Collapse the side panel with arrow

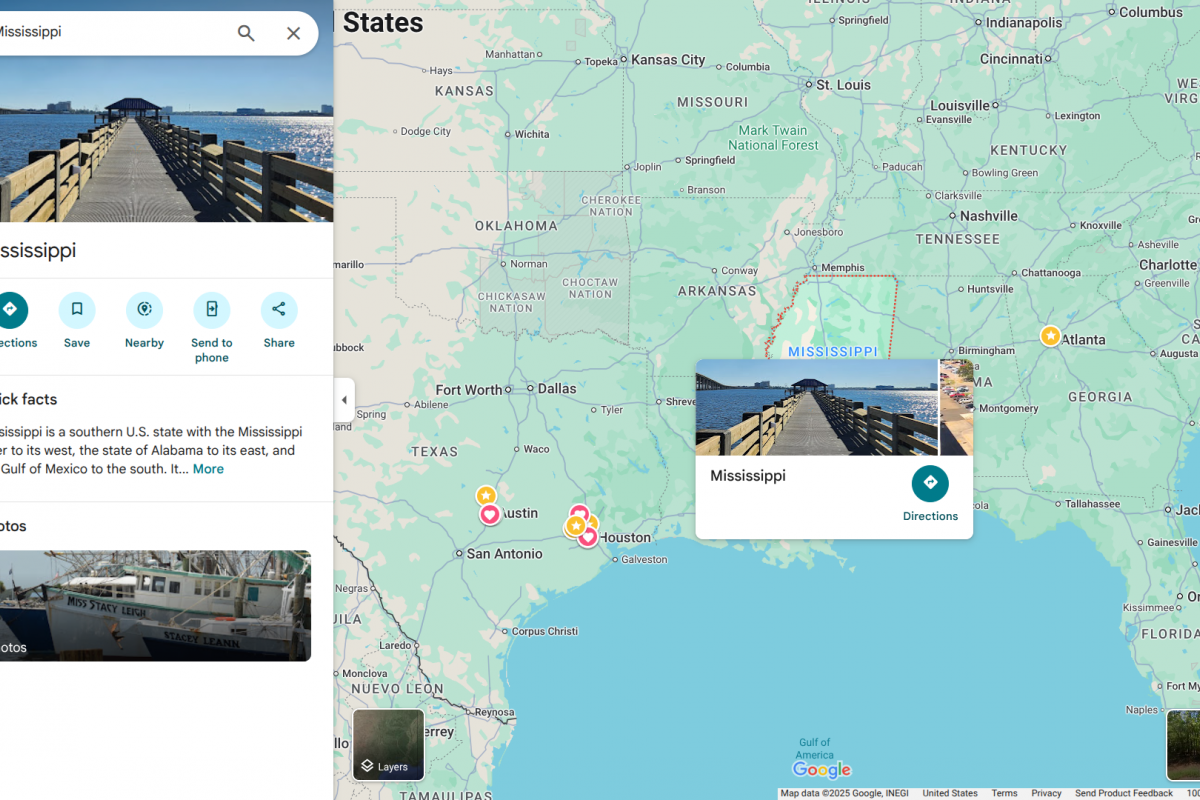pyautogui.click(x=344, y=400)
